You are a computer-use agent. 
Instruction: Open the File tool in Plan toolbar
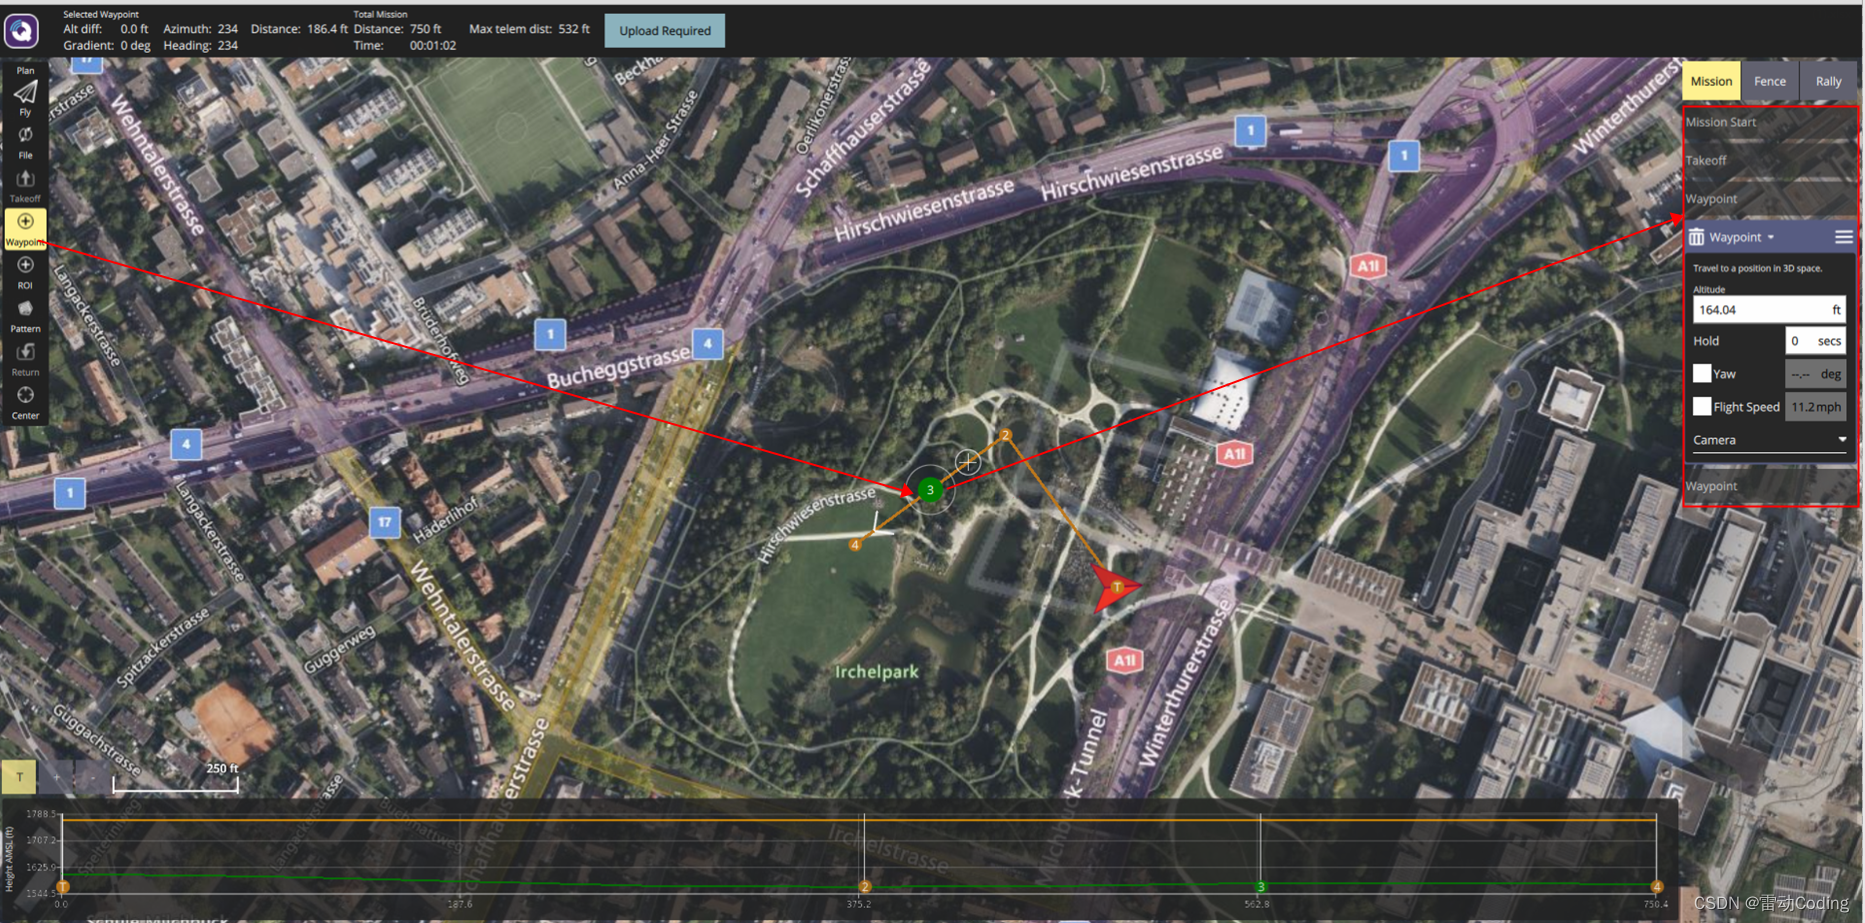(x=25, y=142)
